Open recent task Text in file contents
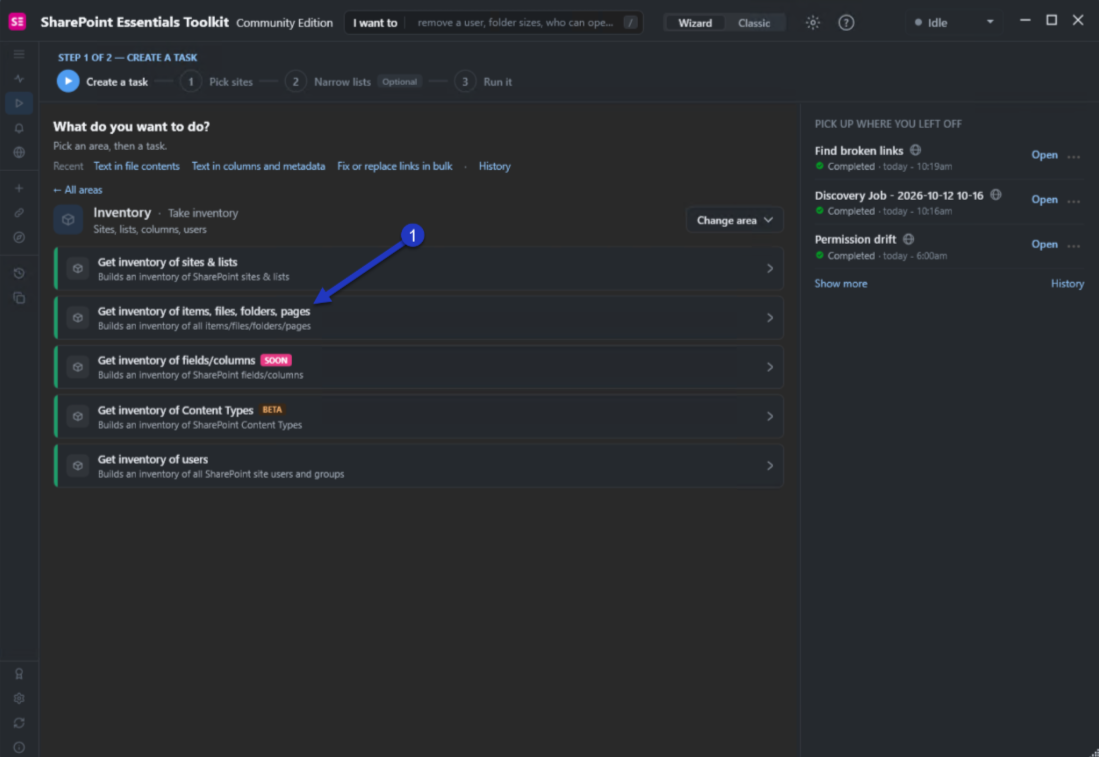Screen dimensions: 1099x757 click(x=137, y=166)
